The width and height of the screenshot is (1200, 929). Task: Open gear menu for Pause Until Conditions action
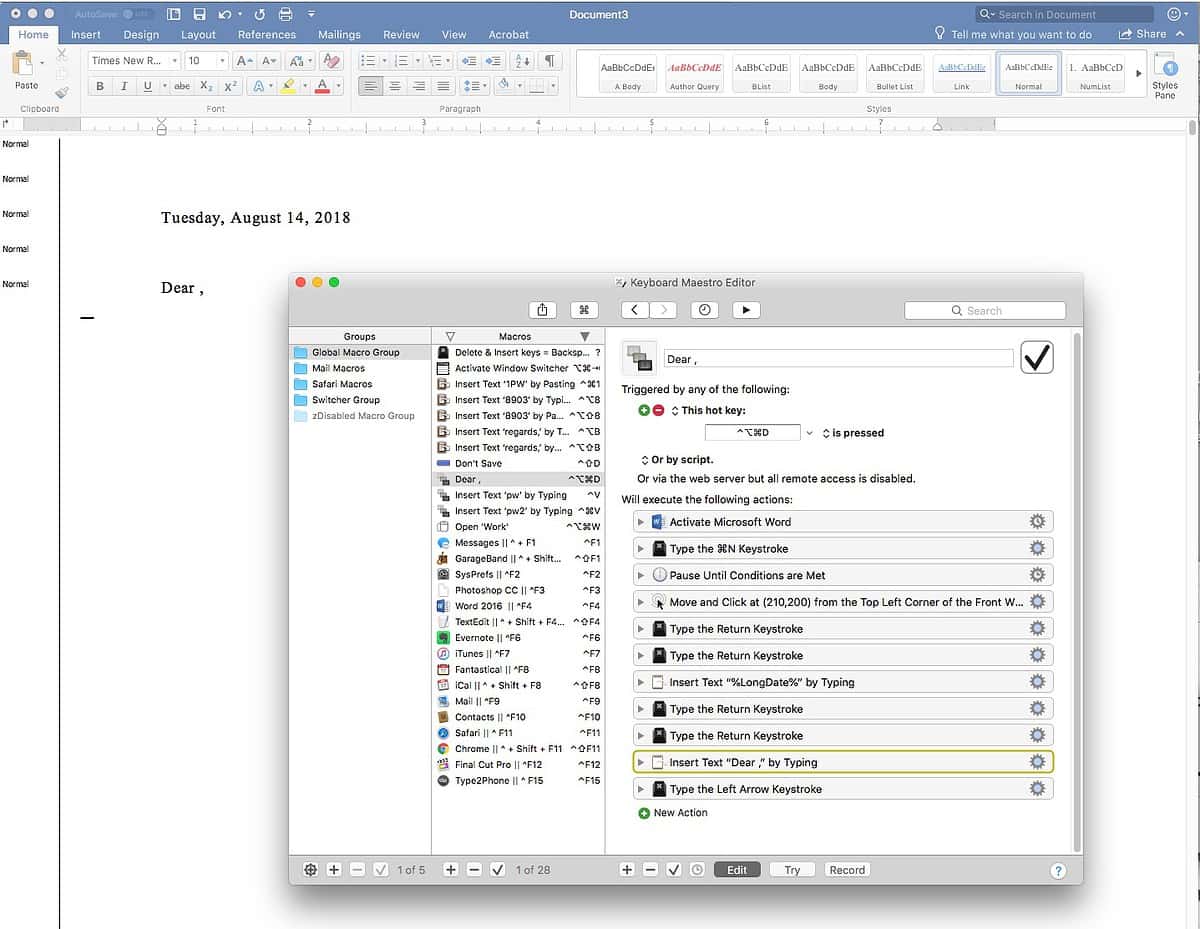pyautogui.click(x=1037, y=575)
